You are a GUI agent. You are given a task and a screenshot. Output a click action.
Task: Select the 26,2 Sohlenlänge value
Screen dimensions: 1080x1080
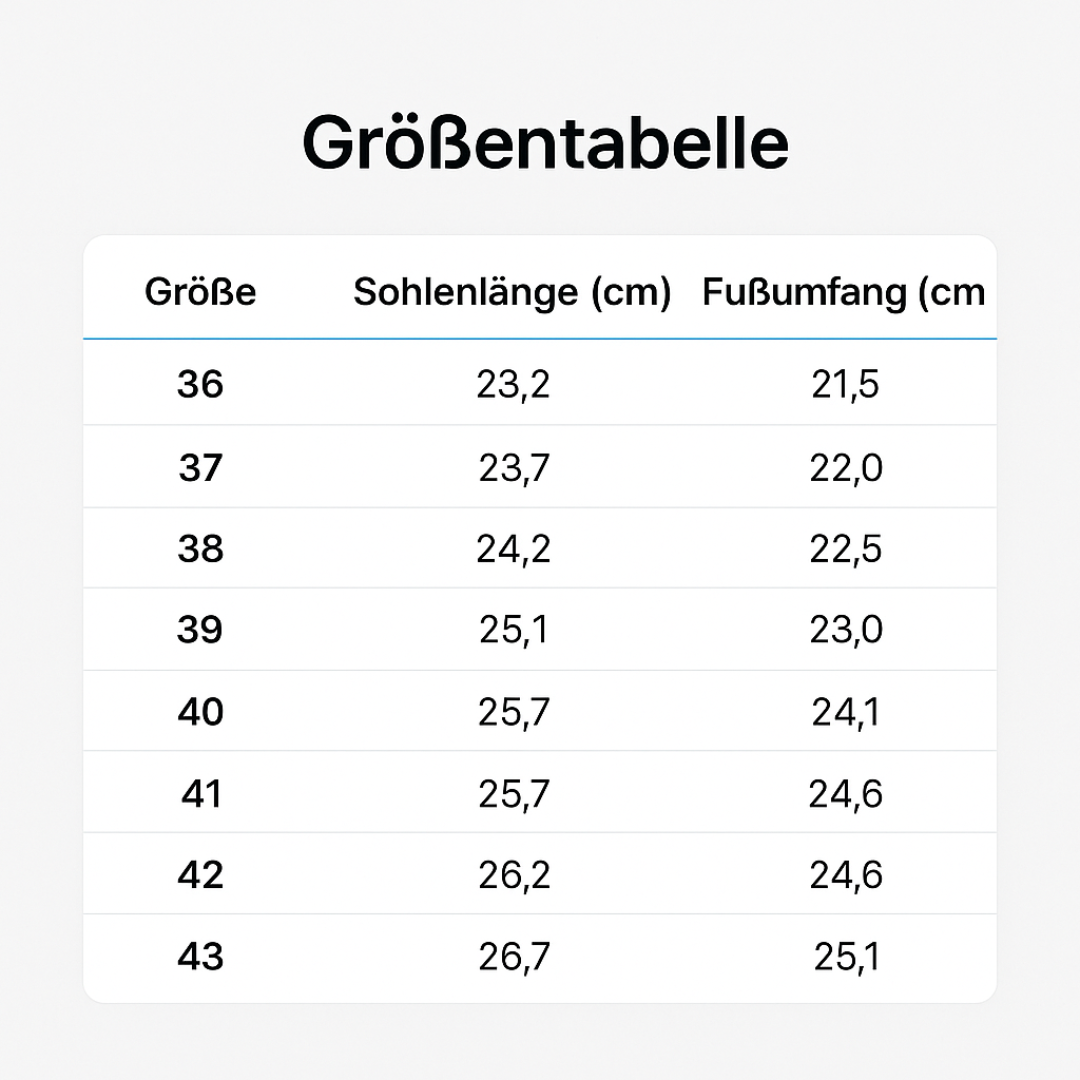[x=513, y=875]
